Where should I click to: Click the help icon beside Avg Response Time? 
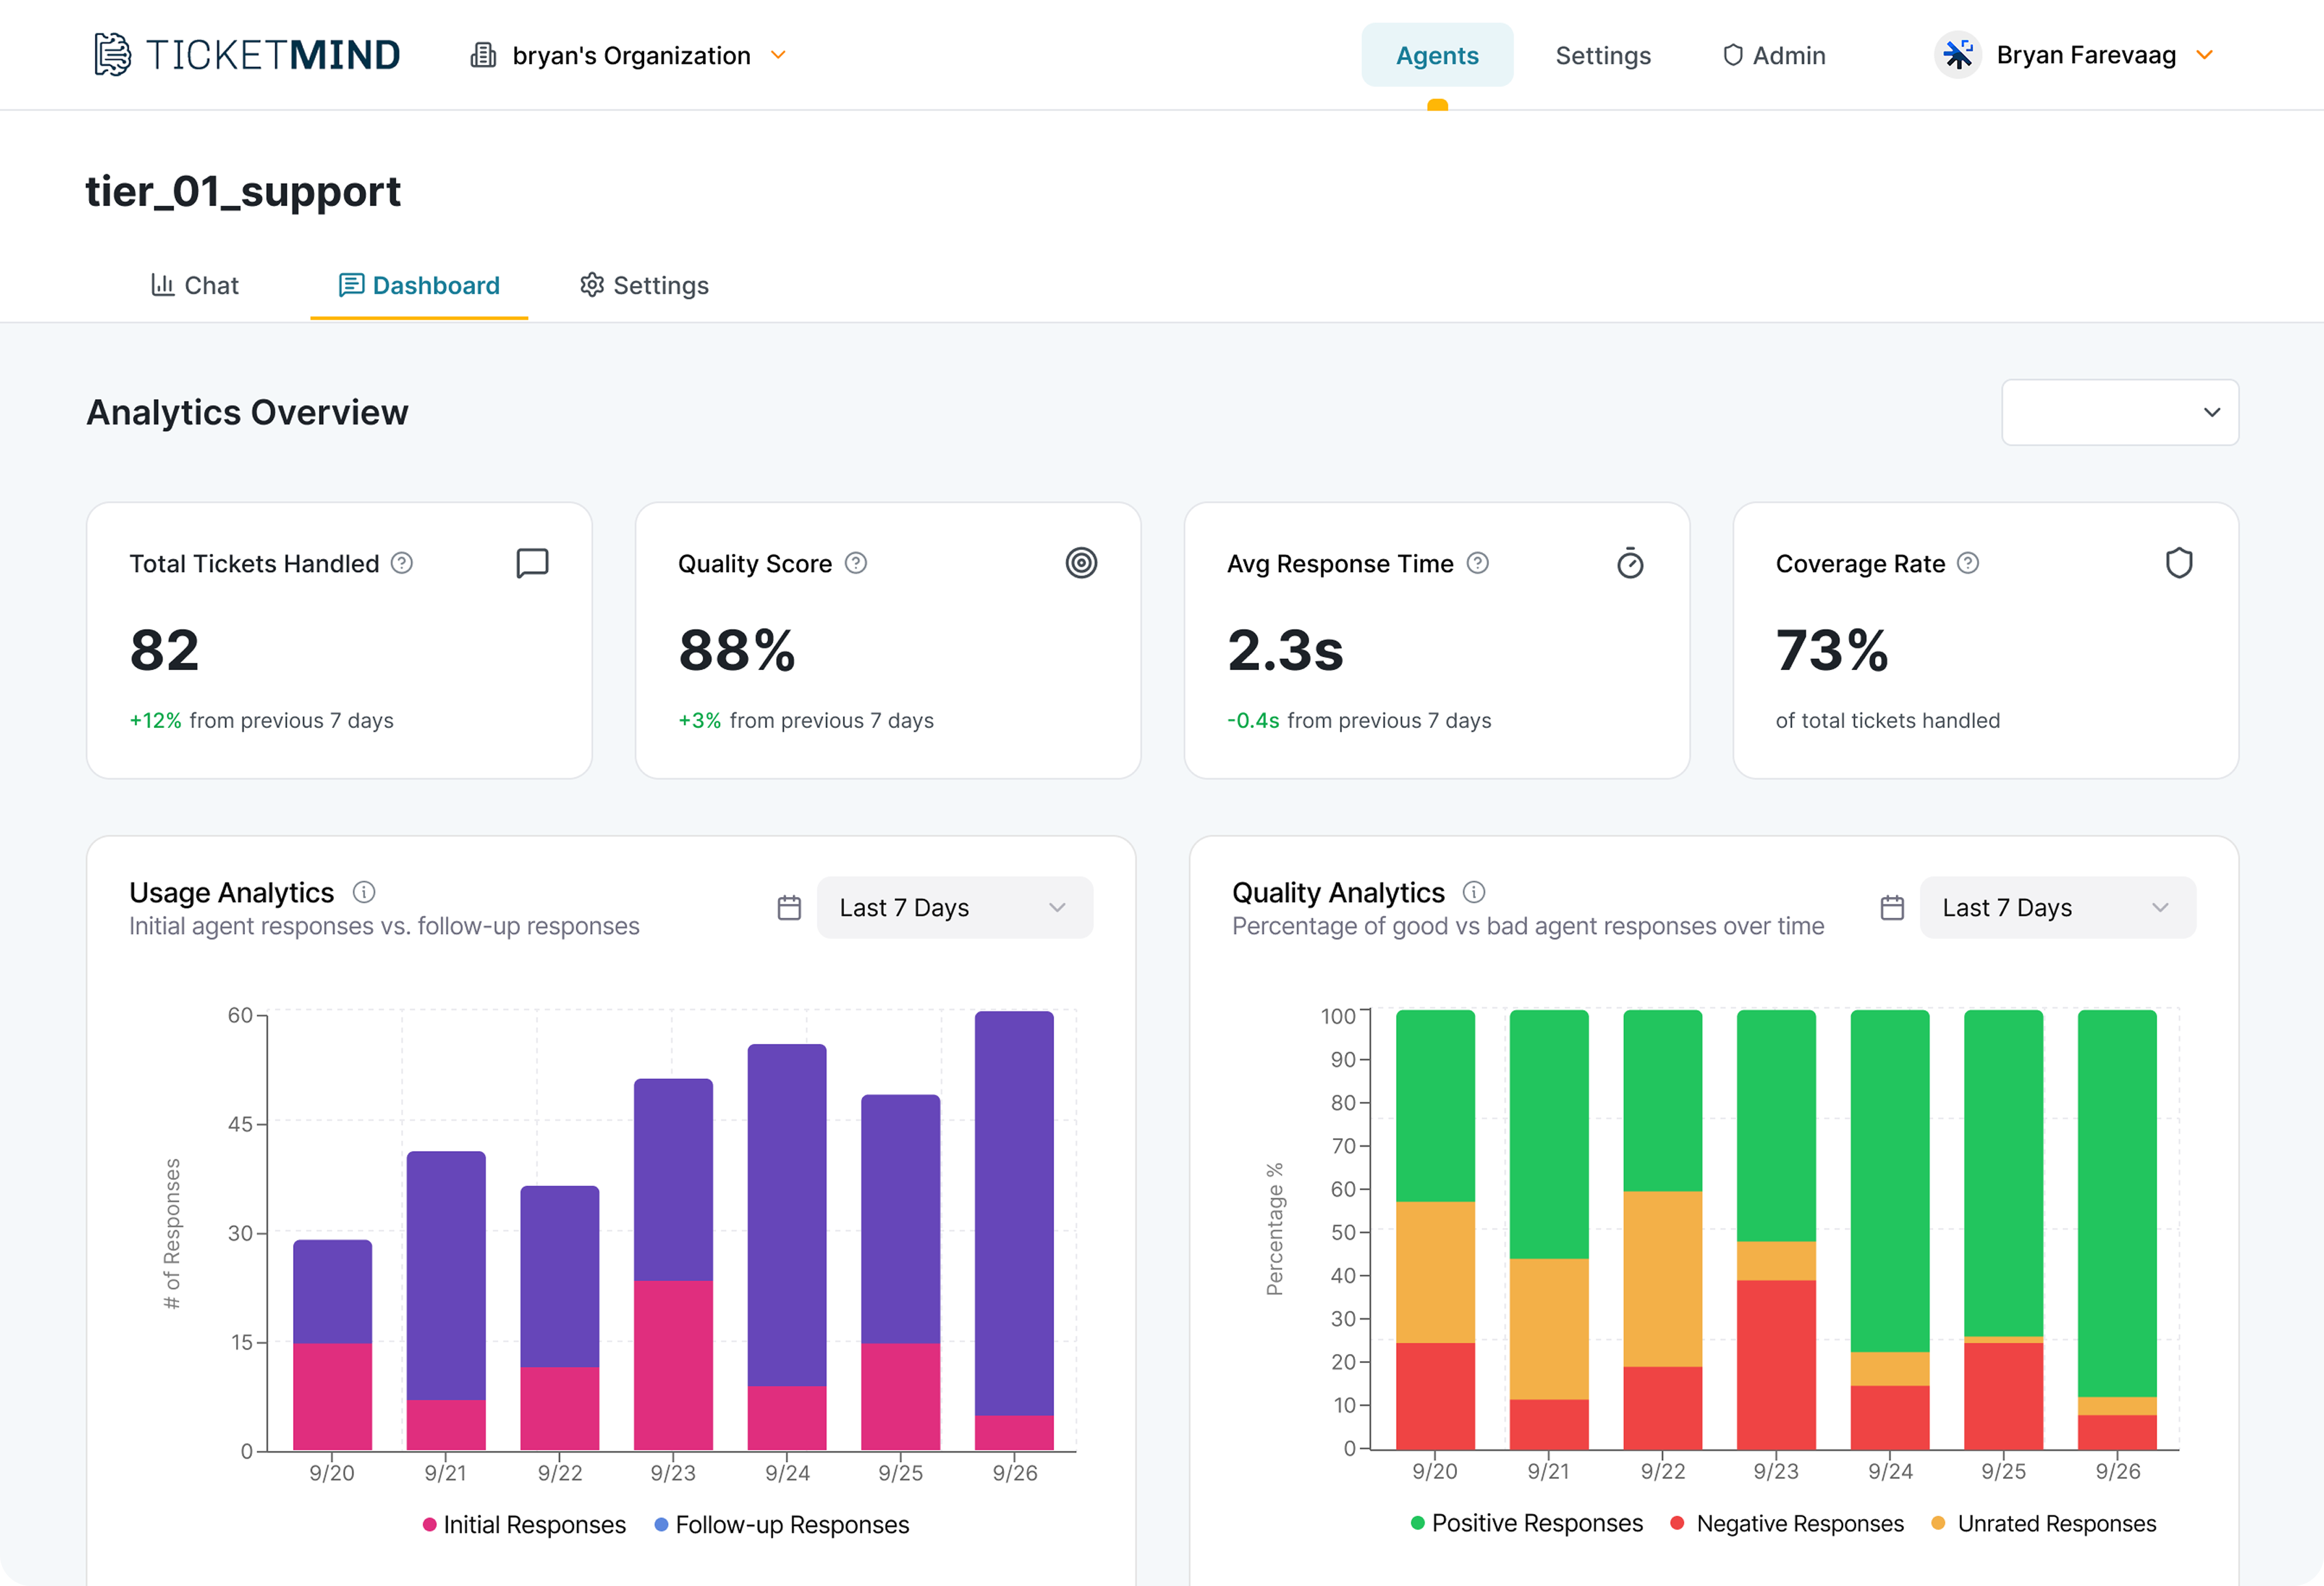1478,563
